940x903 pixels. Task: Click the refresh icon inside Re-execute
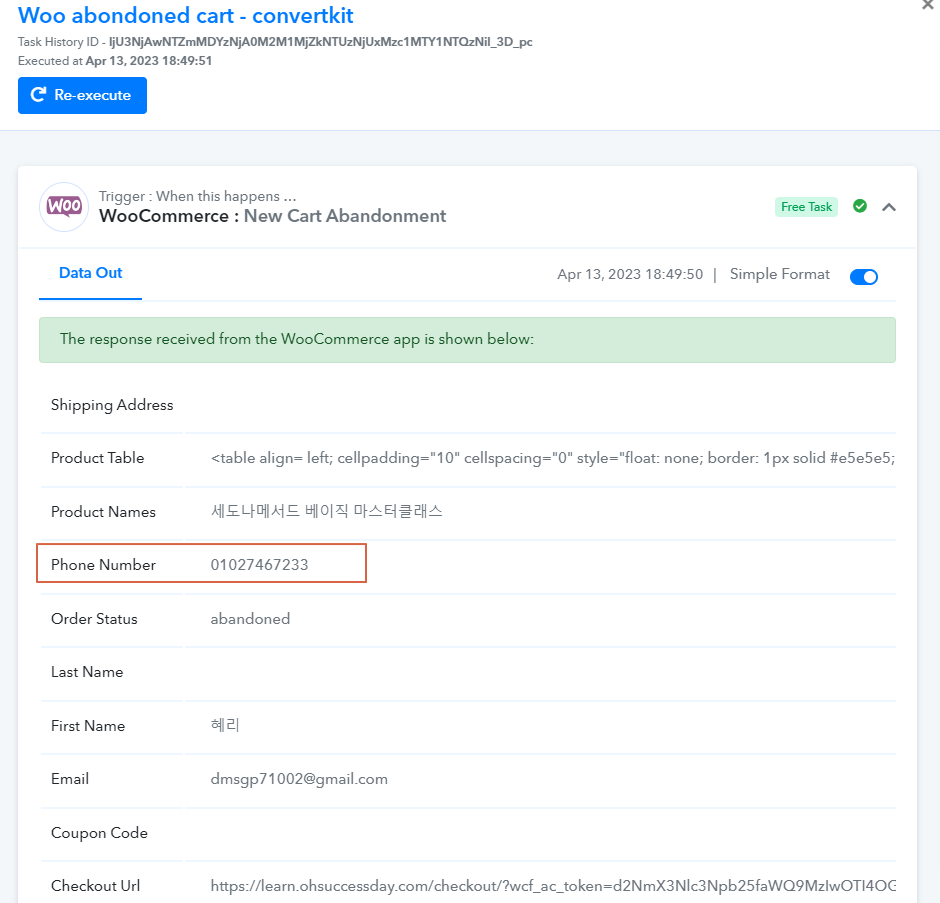tap(38, 95)
